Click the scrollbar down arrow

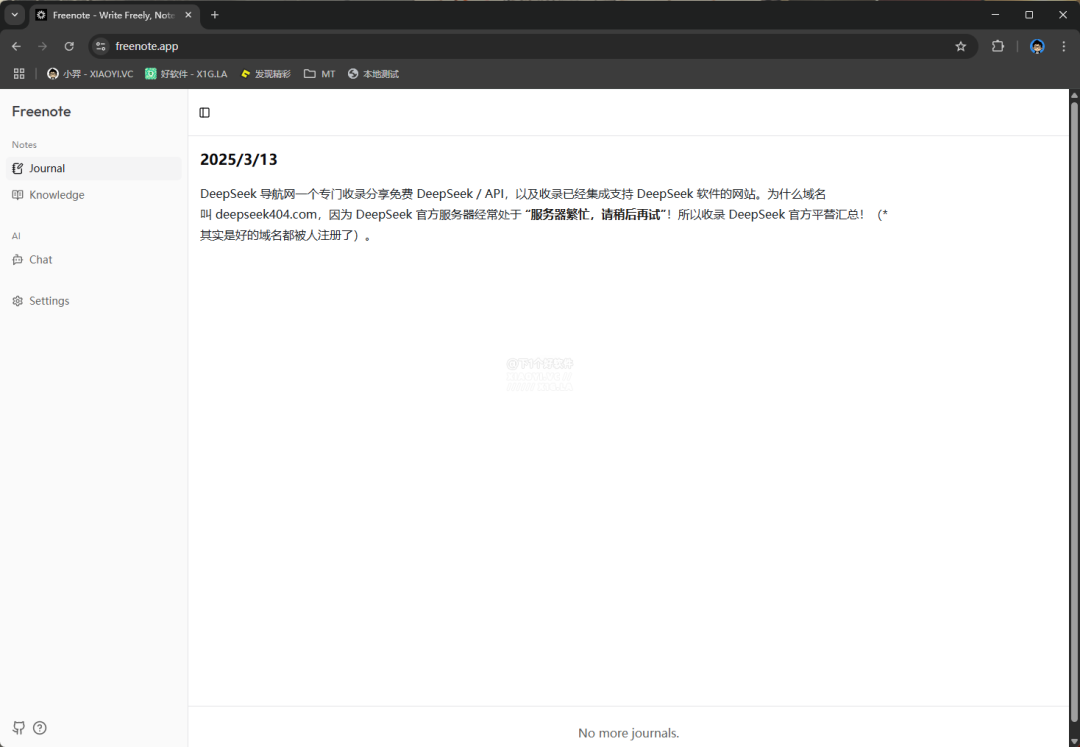point(1074,741)
